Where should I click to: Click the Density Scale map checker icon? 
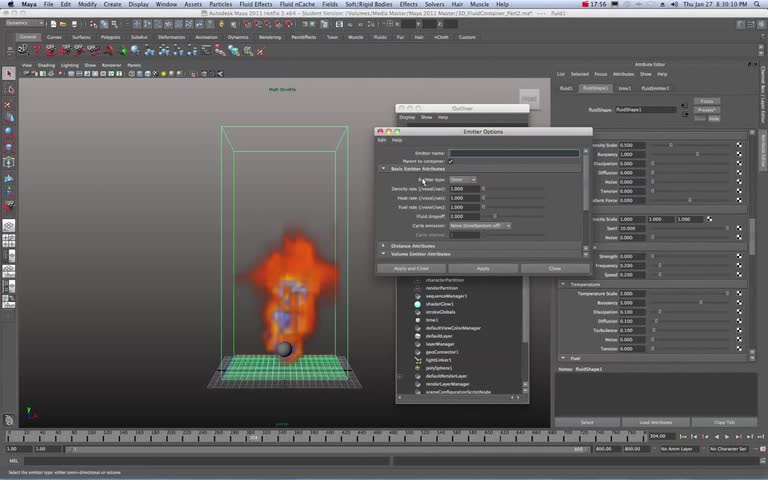[x=739, y=146]
